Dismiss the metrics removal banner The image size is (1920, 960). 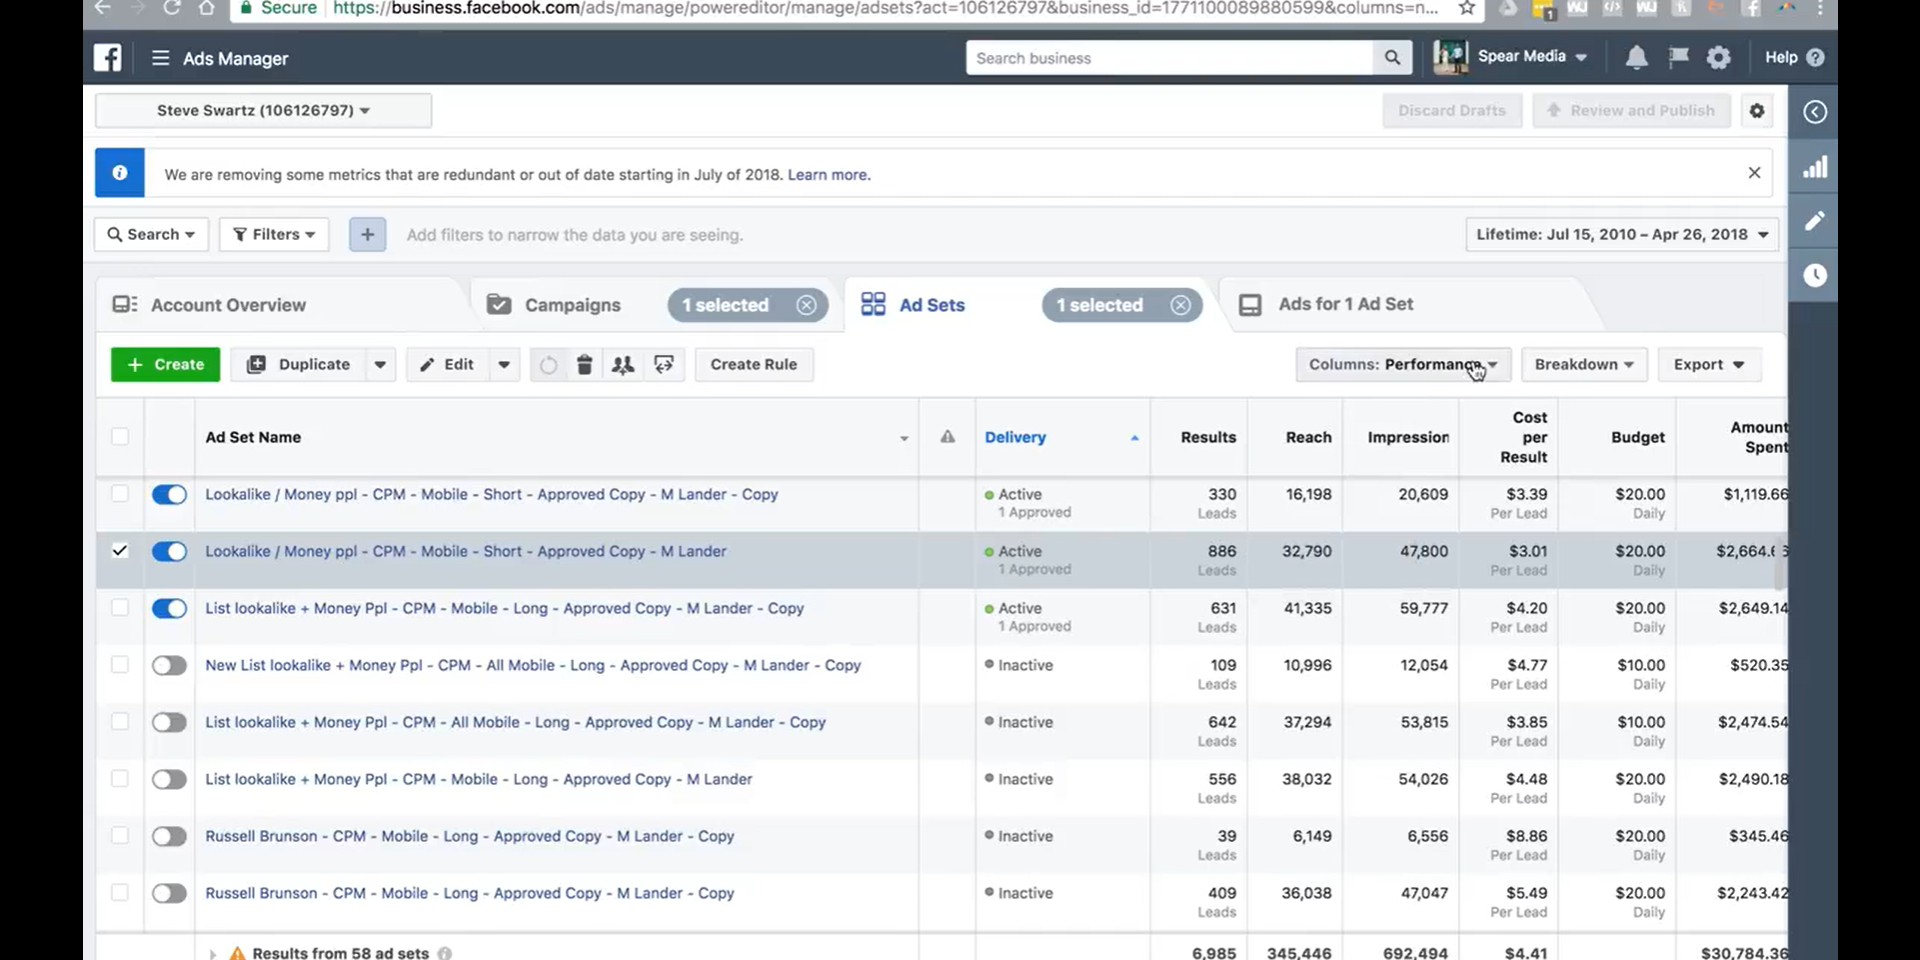(x=1754, y=173)
